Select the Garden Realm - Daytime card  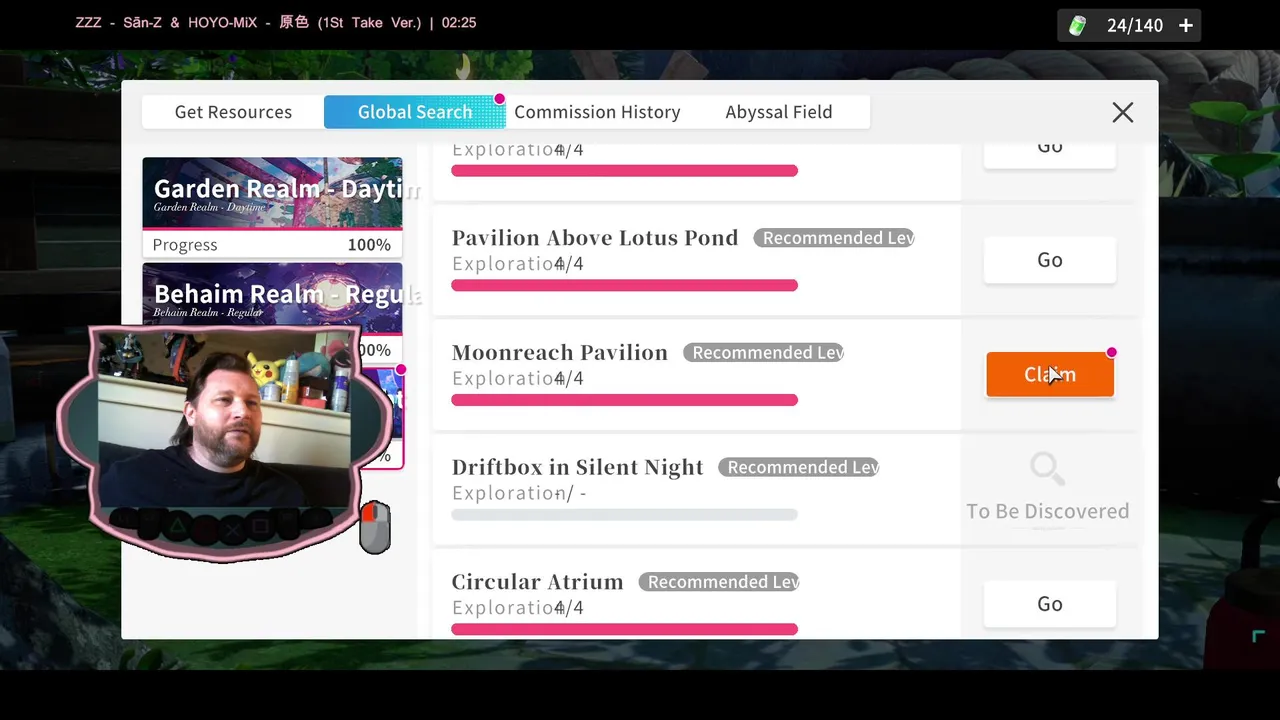pyautogui.click(x=272, y=207)
